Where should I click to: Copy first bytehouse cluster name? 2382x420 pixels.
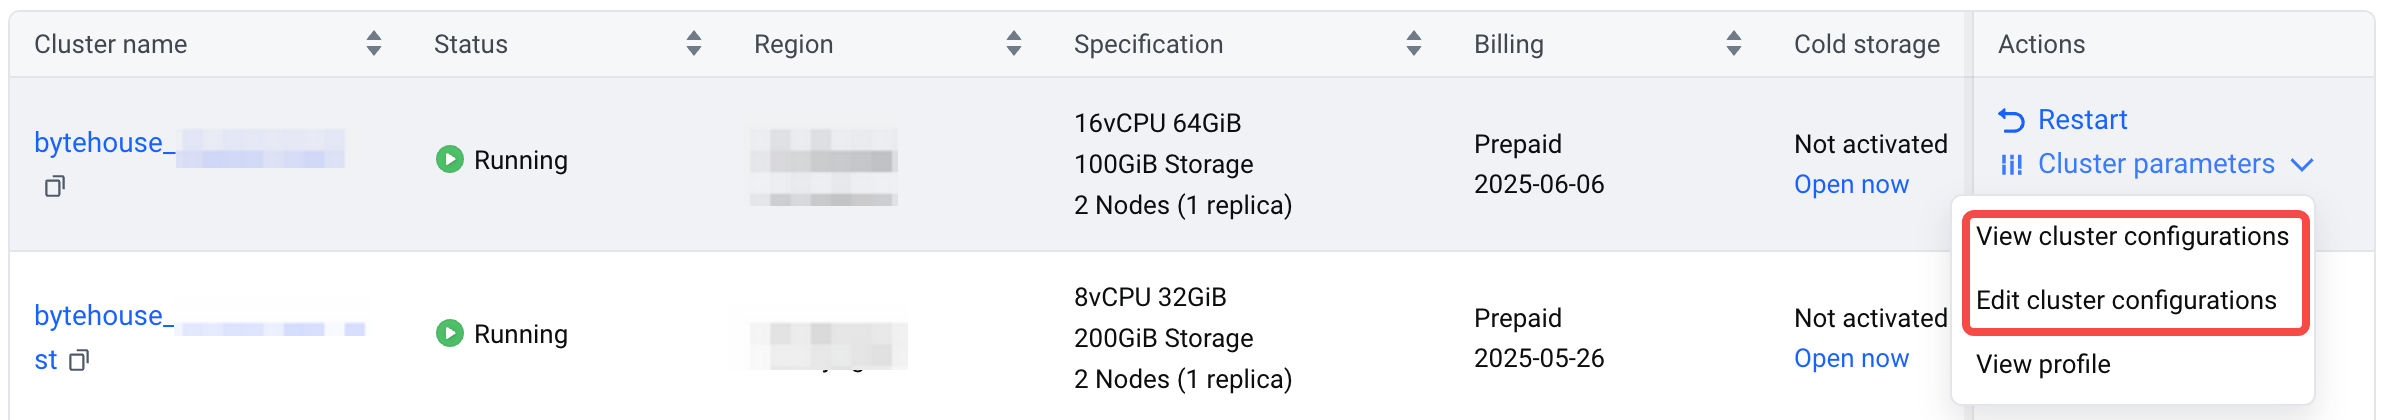coord(55,186)
